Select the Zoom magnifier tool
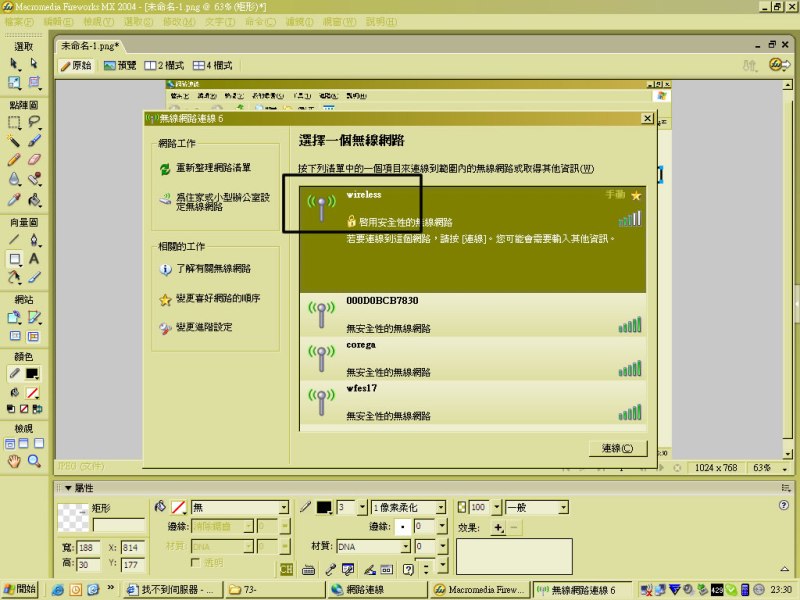Screen dimensions: 800x600 coord(34,461)
